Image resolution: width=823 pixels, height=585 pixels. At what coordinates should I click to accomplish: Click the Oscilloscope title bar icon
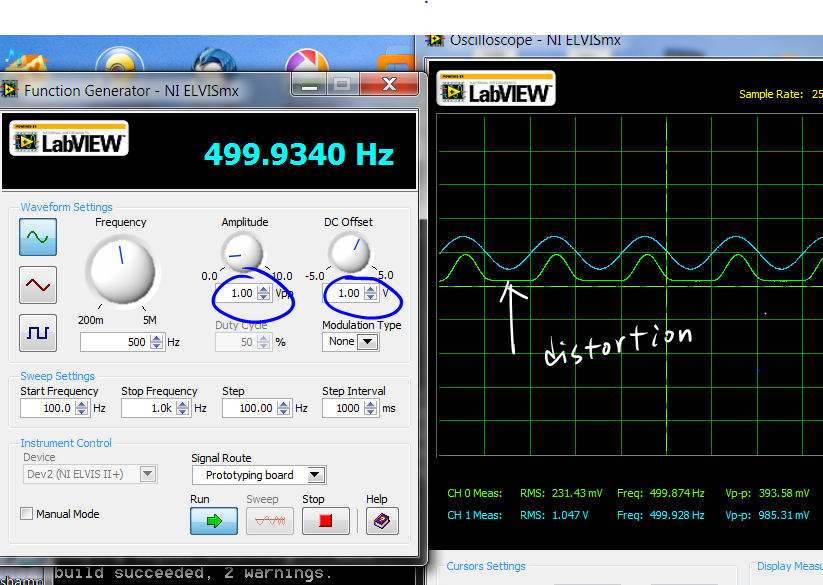pyautogui.click(x=435, y=40)
